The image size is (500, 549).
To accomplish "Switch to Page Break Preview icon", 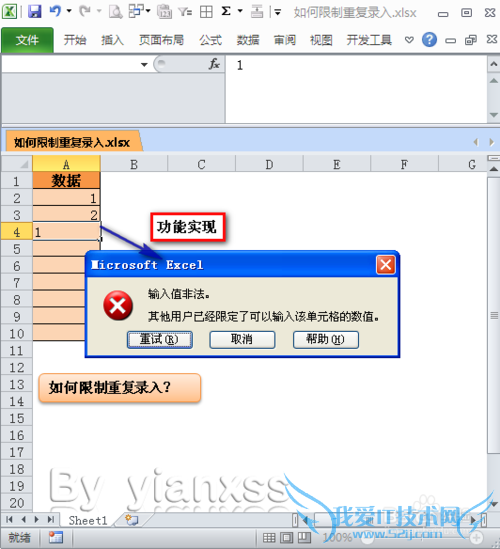I will (304, 538).
